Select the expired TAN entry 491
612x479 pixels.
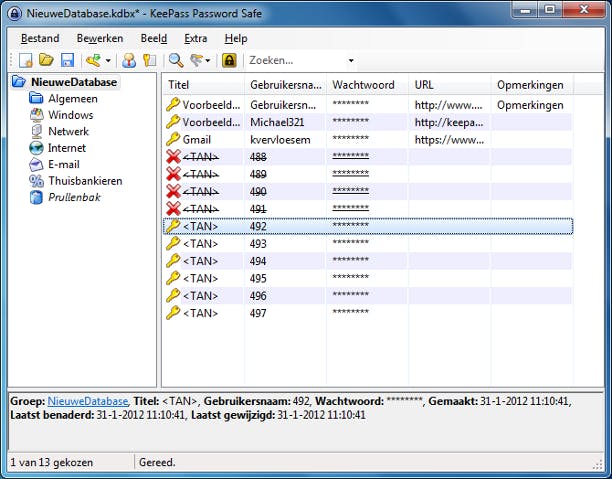[368, 209]
